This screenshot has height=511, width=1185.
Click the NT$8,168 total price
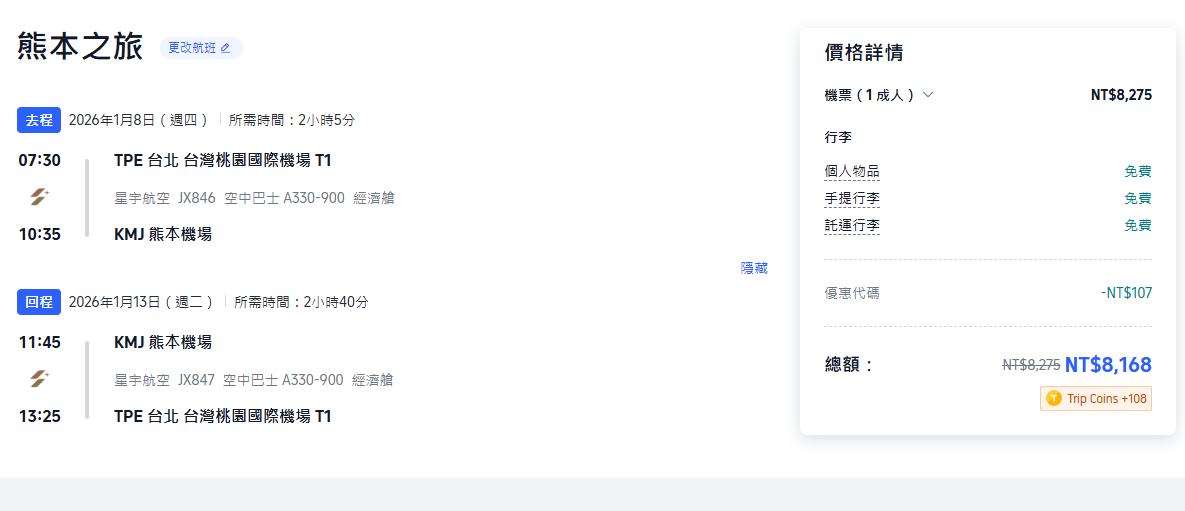1108,365
